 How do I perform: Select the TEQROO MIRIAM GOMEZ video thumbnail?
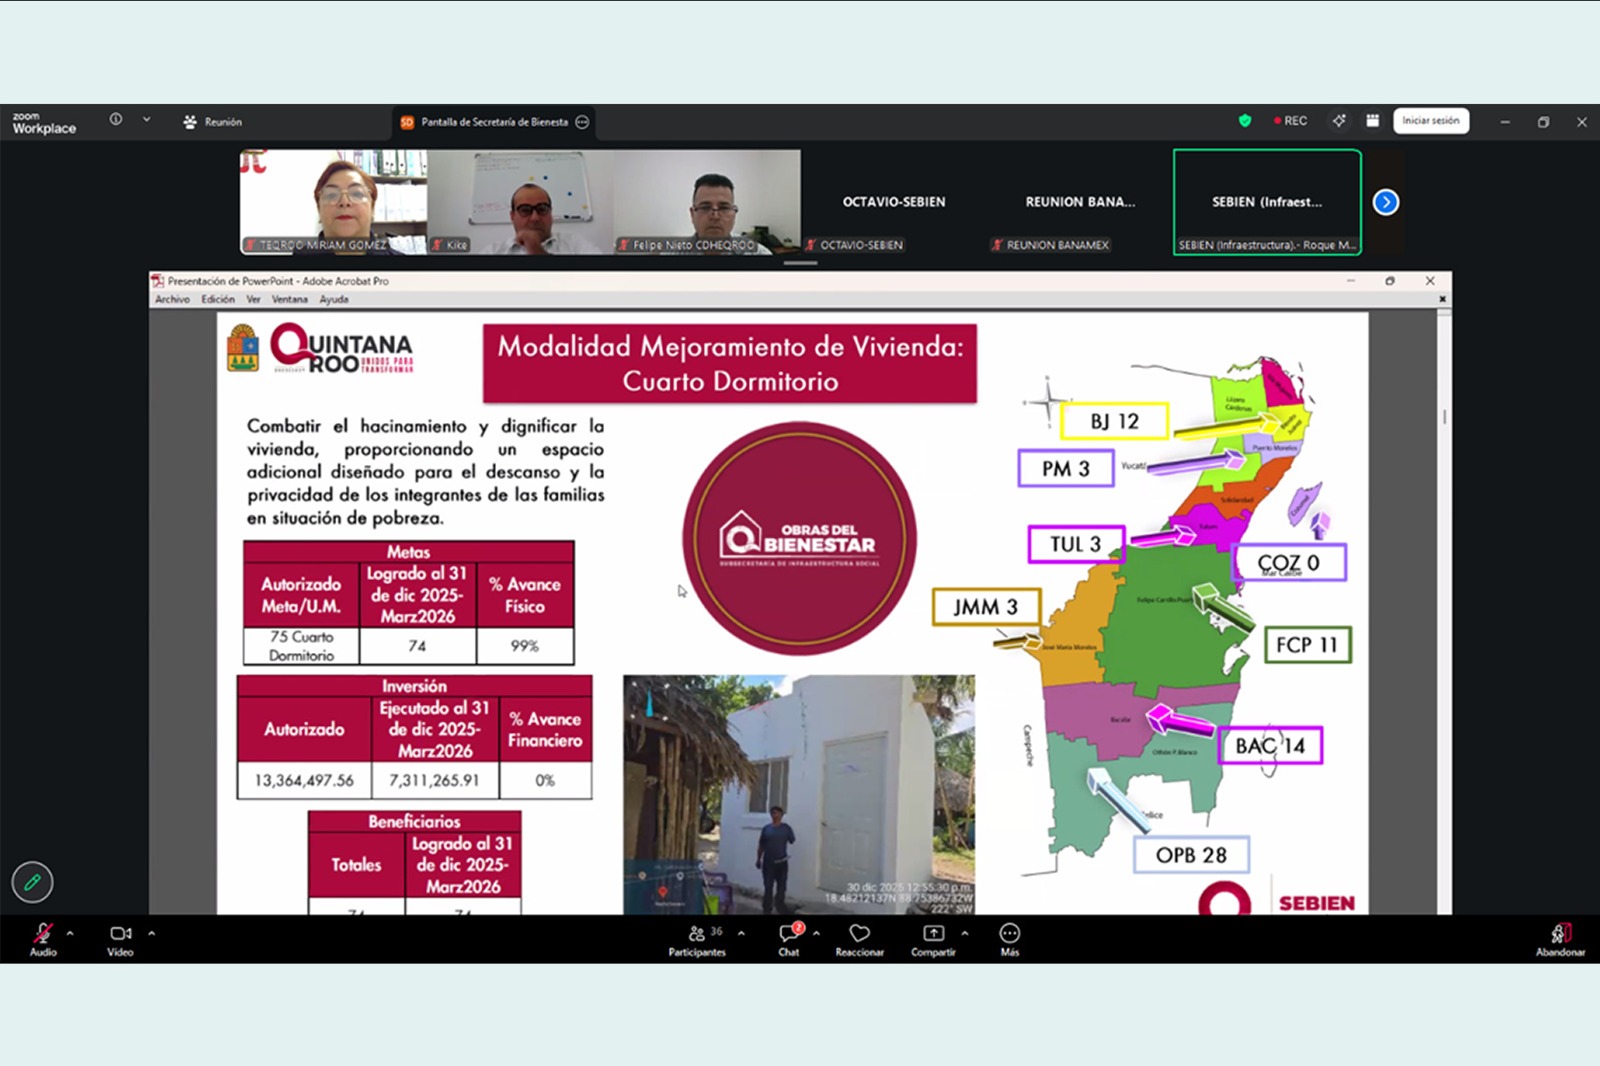tap(333, 202)
